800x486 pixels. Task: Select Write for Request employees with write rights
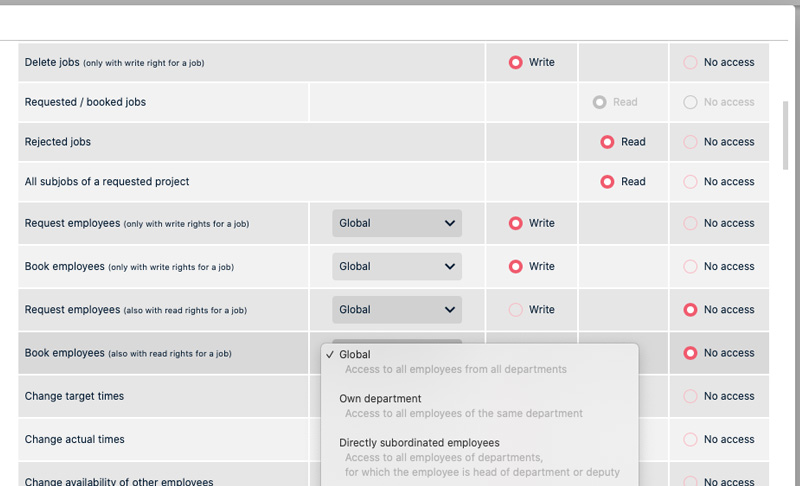[516, 223]
